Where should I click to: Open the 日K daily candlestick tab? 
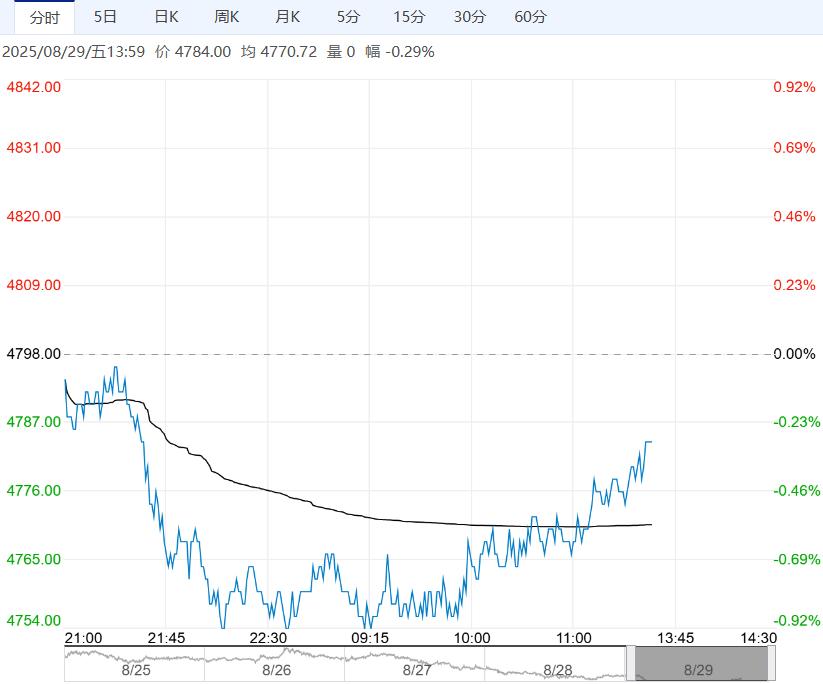166,17
